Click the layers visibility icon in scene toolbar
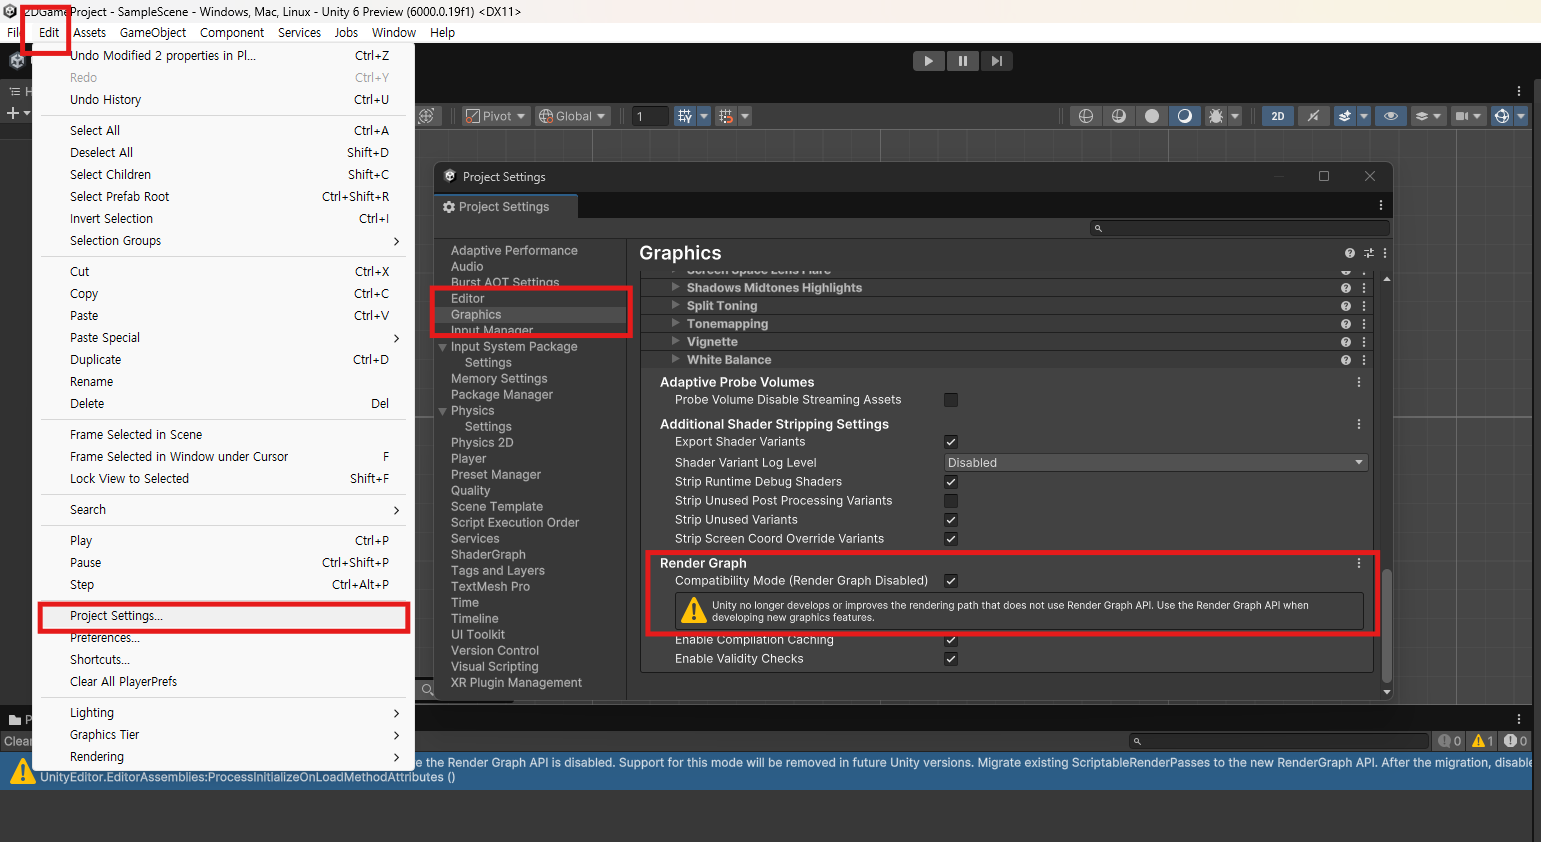 pos(1421,116)
